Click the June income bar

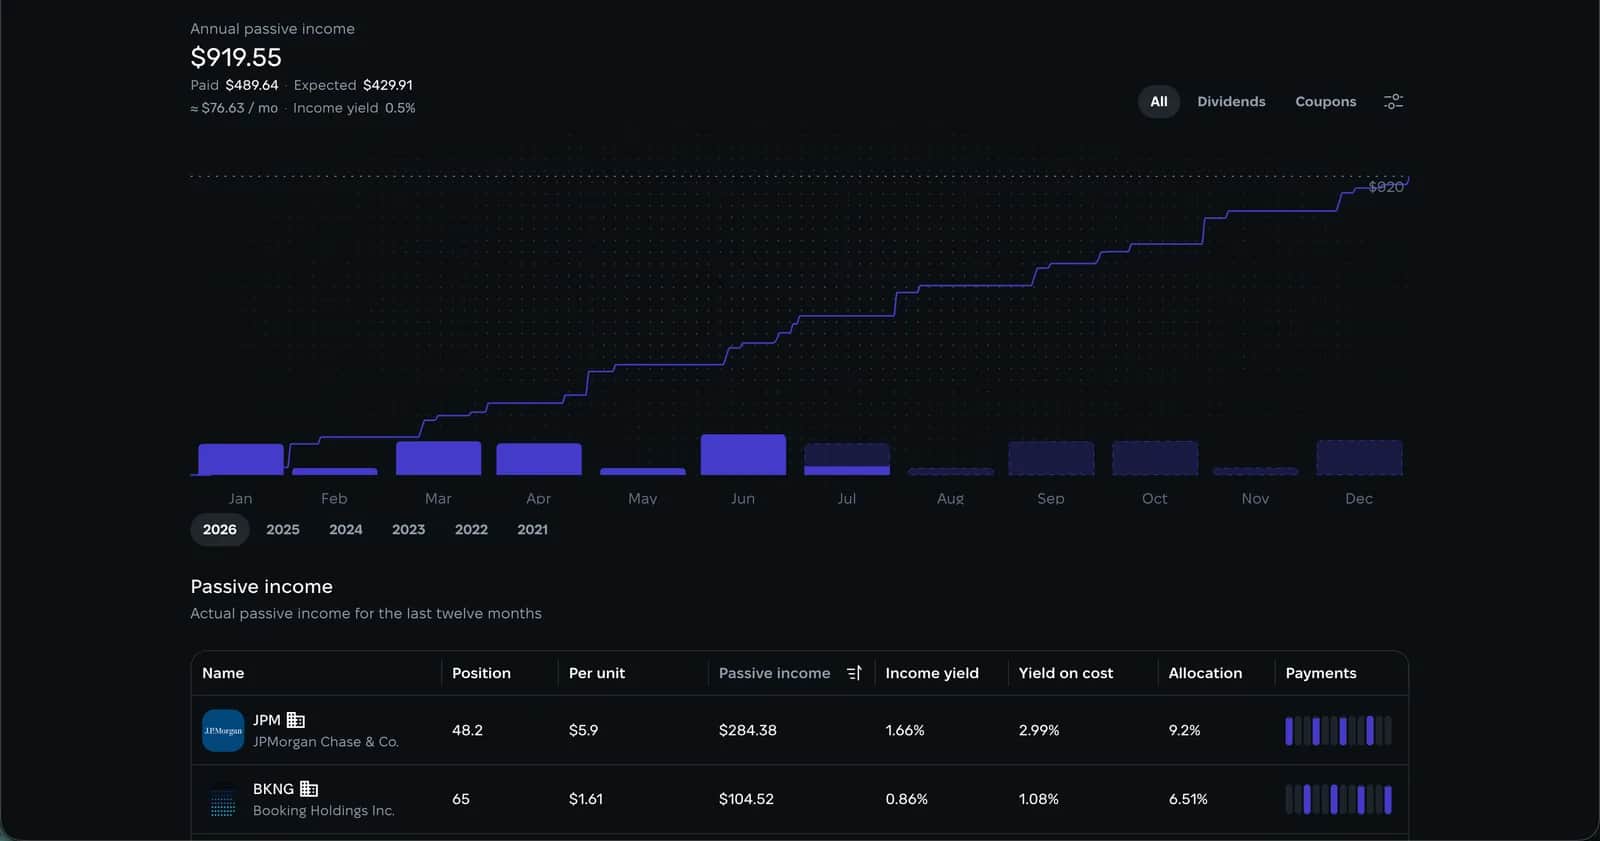pos(743,455)
